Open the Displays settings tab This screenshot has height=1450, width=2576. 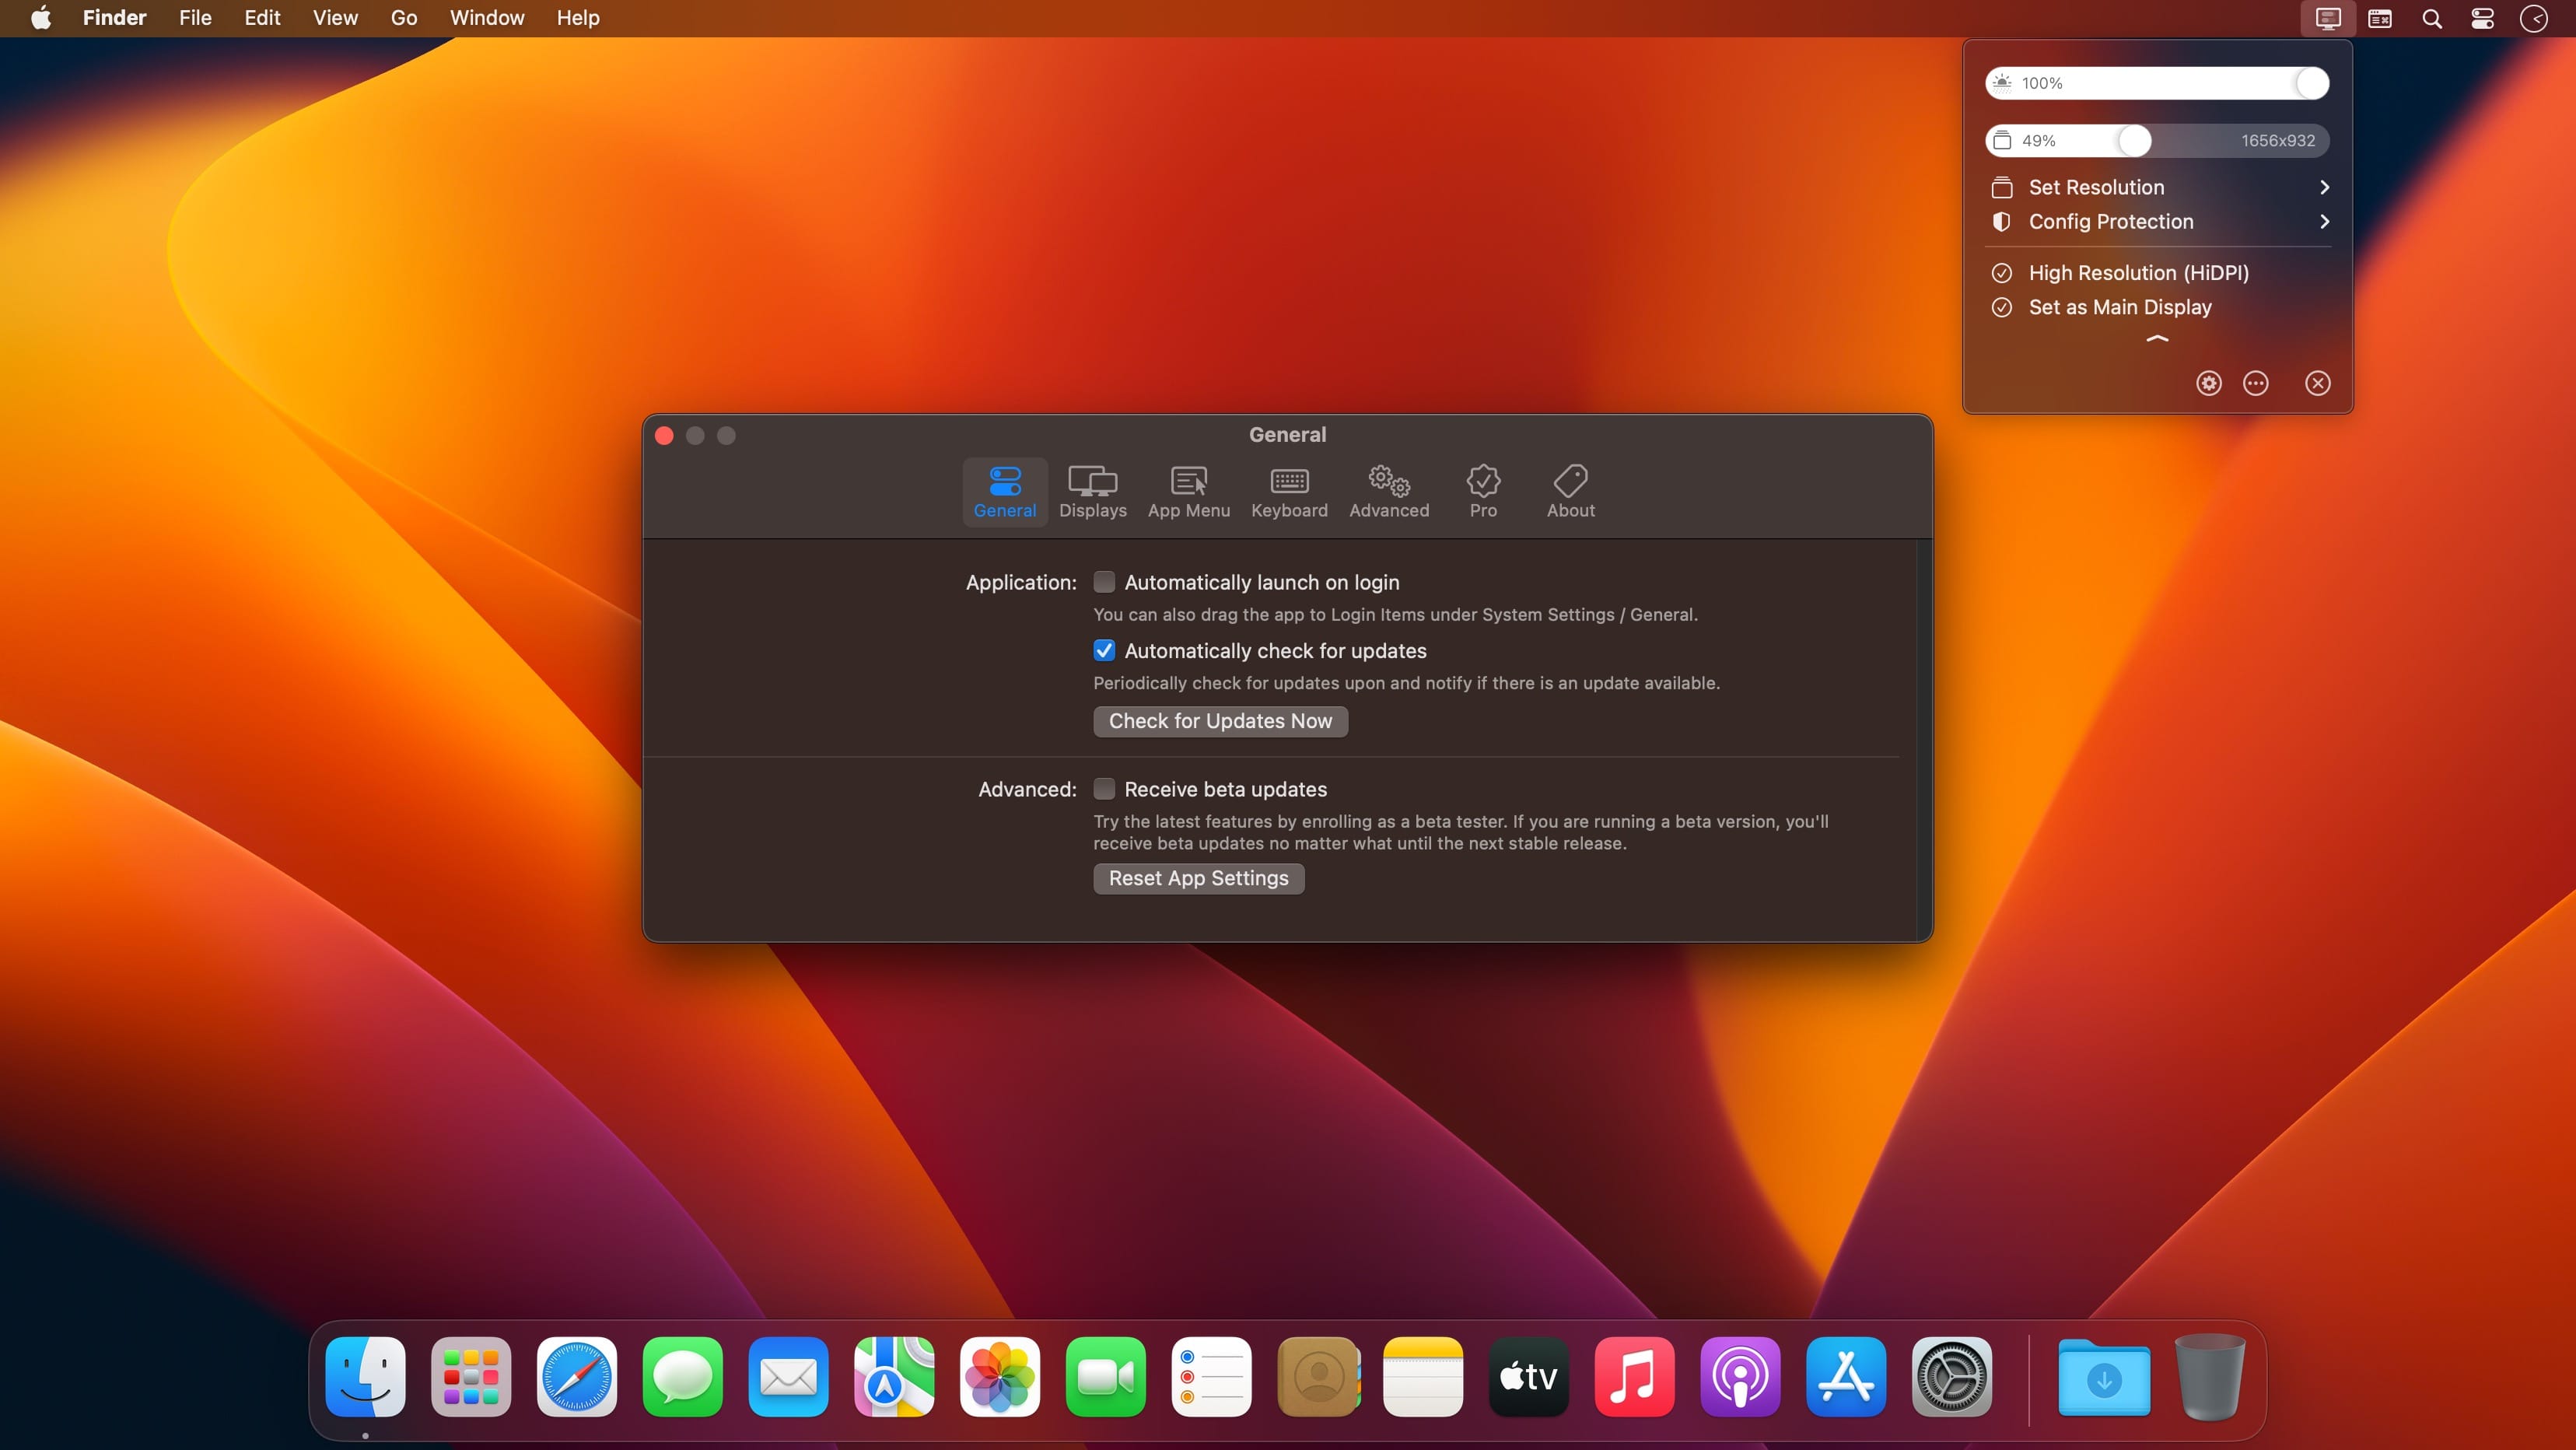tap(1092, 490)
